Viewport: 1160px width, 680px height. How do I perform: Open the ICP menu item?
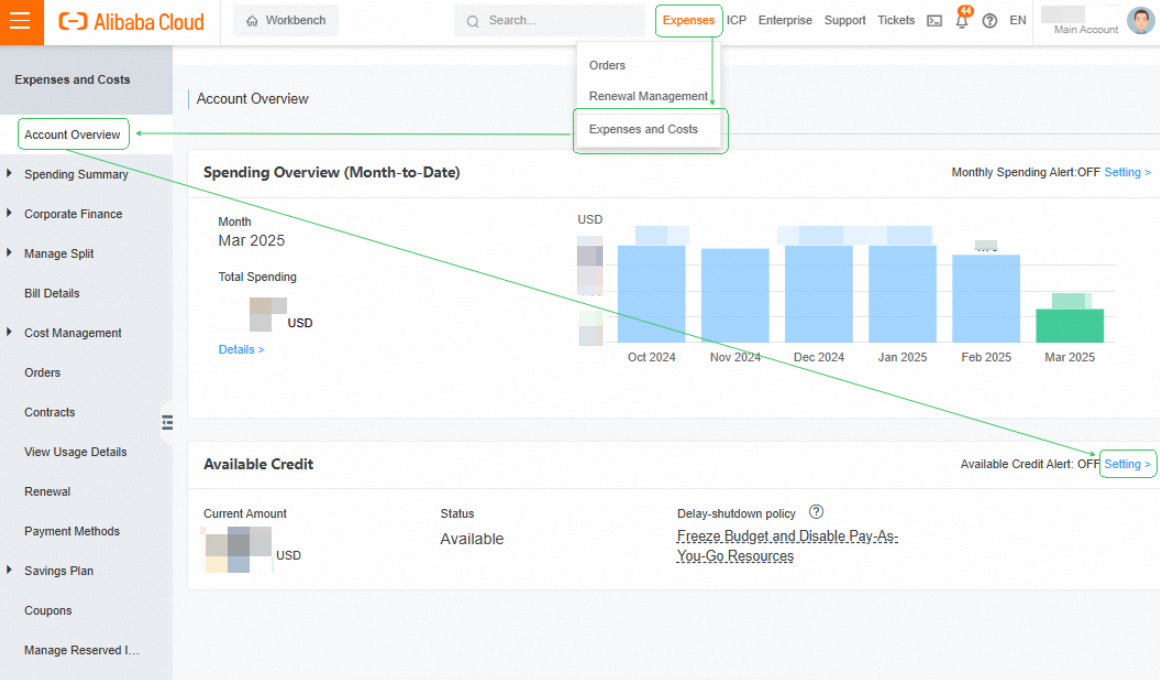pyautogui.click(x=736, y=21)
